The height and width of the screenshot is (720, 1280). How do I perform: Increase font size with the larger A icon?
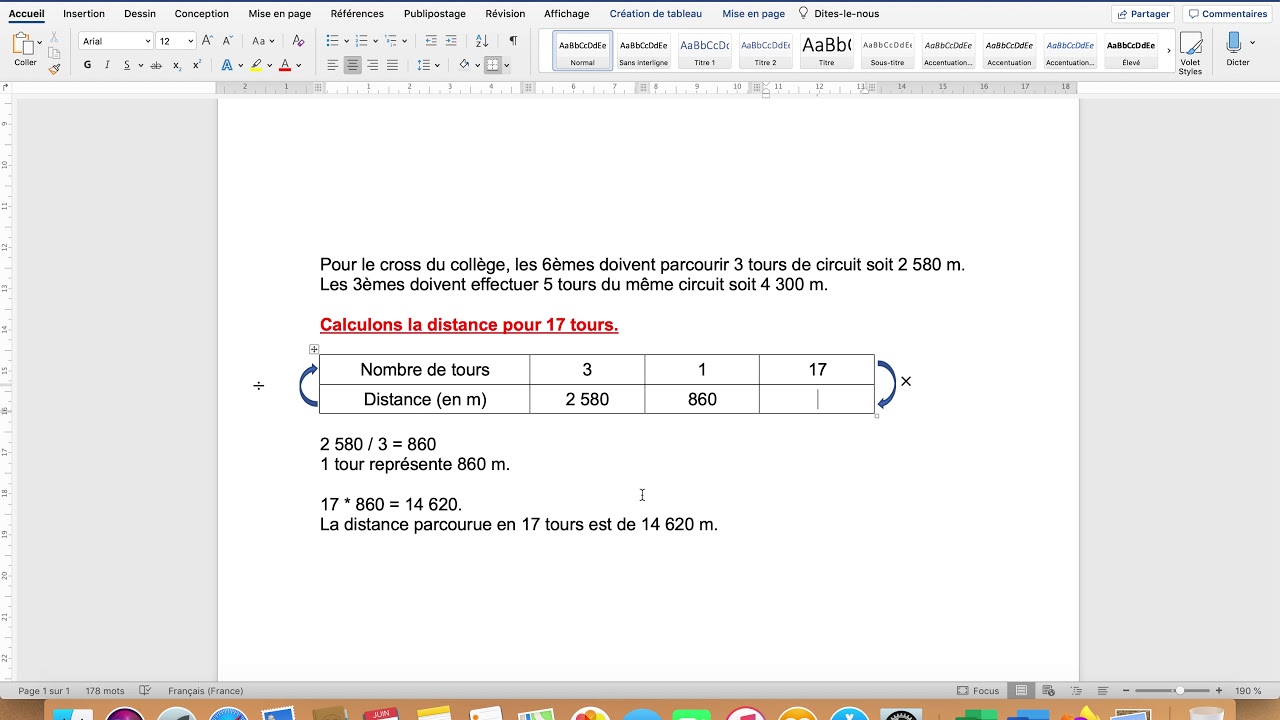point(207,41)
